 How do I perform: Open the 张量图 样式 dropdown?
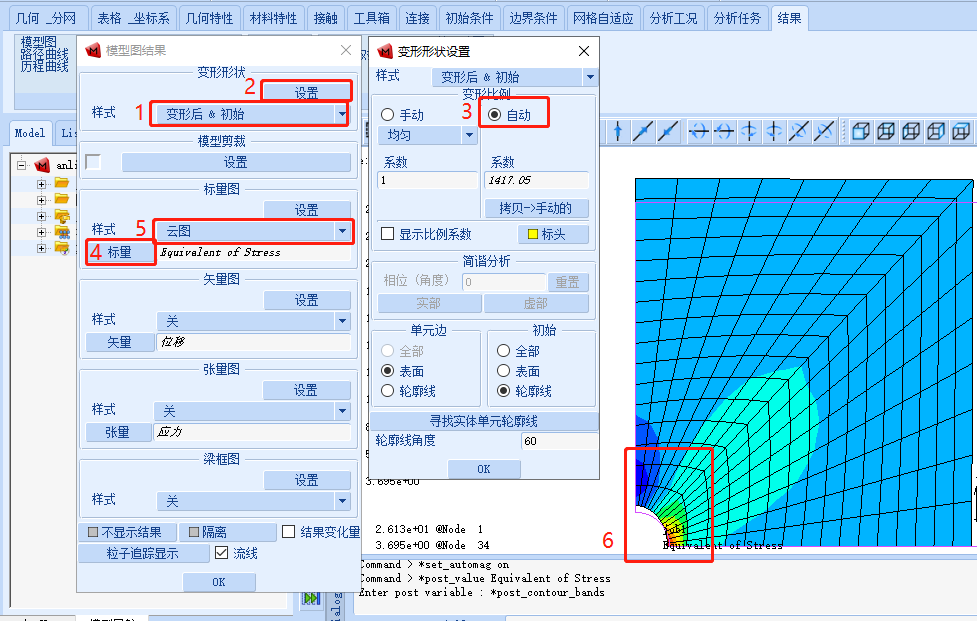tap(343, 411)
